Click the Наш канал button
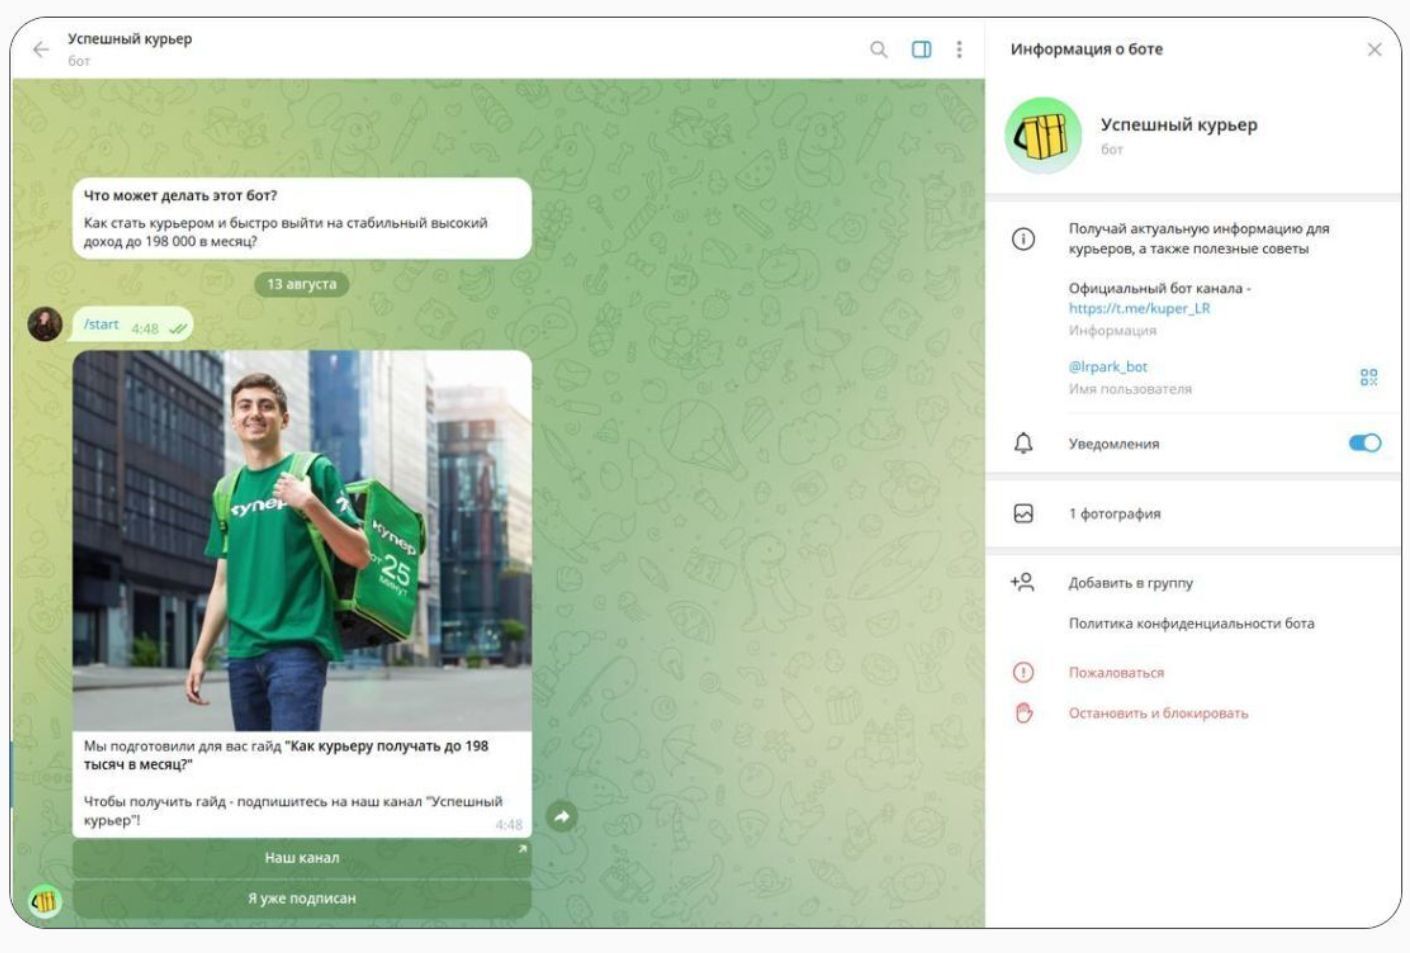Viewport: 1410px width, 953px height. point(302,858)
